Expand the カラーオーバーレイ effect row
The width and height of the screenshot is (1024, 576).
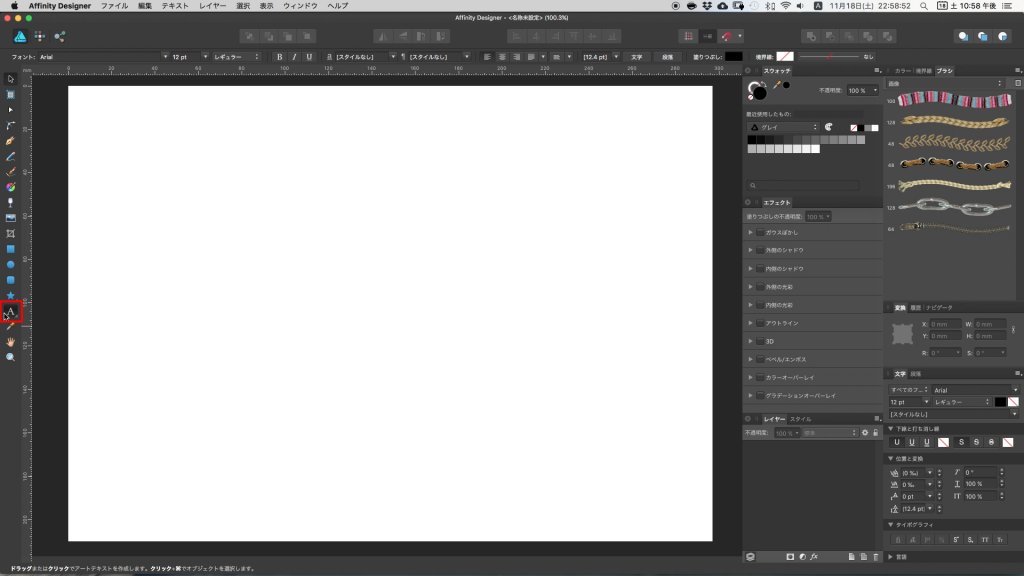(750, 377)
